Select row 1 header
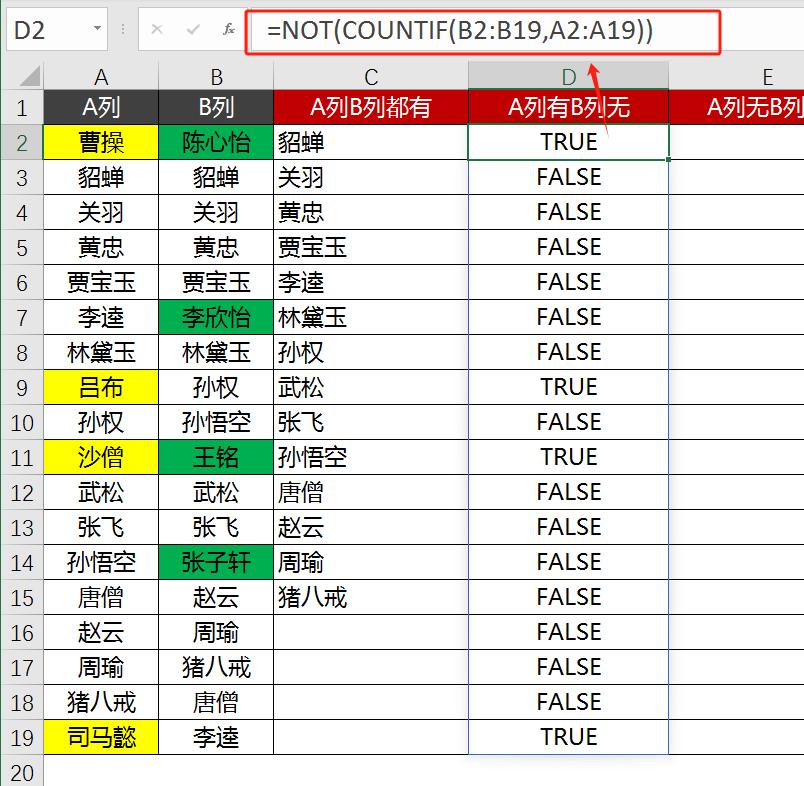The image size is (804, 786). click(x=22, y=107)
